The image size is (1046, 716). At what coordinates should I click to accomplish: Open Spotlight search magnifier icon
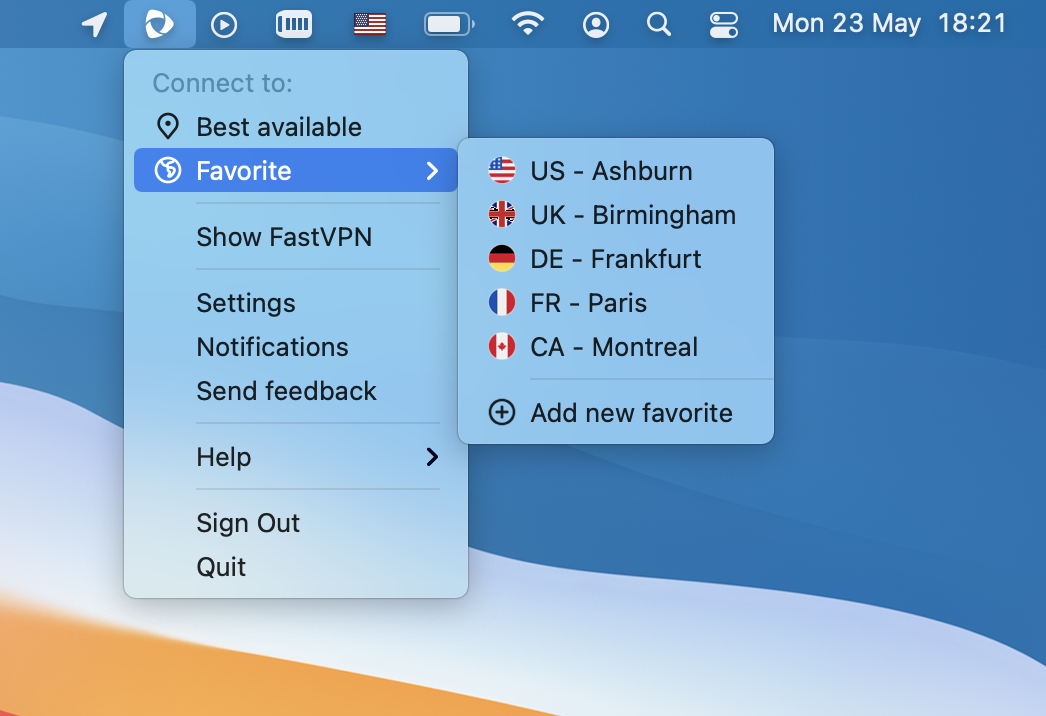point(658,25)
